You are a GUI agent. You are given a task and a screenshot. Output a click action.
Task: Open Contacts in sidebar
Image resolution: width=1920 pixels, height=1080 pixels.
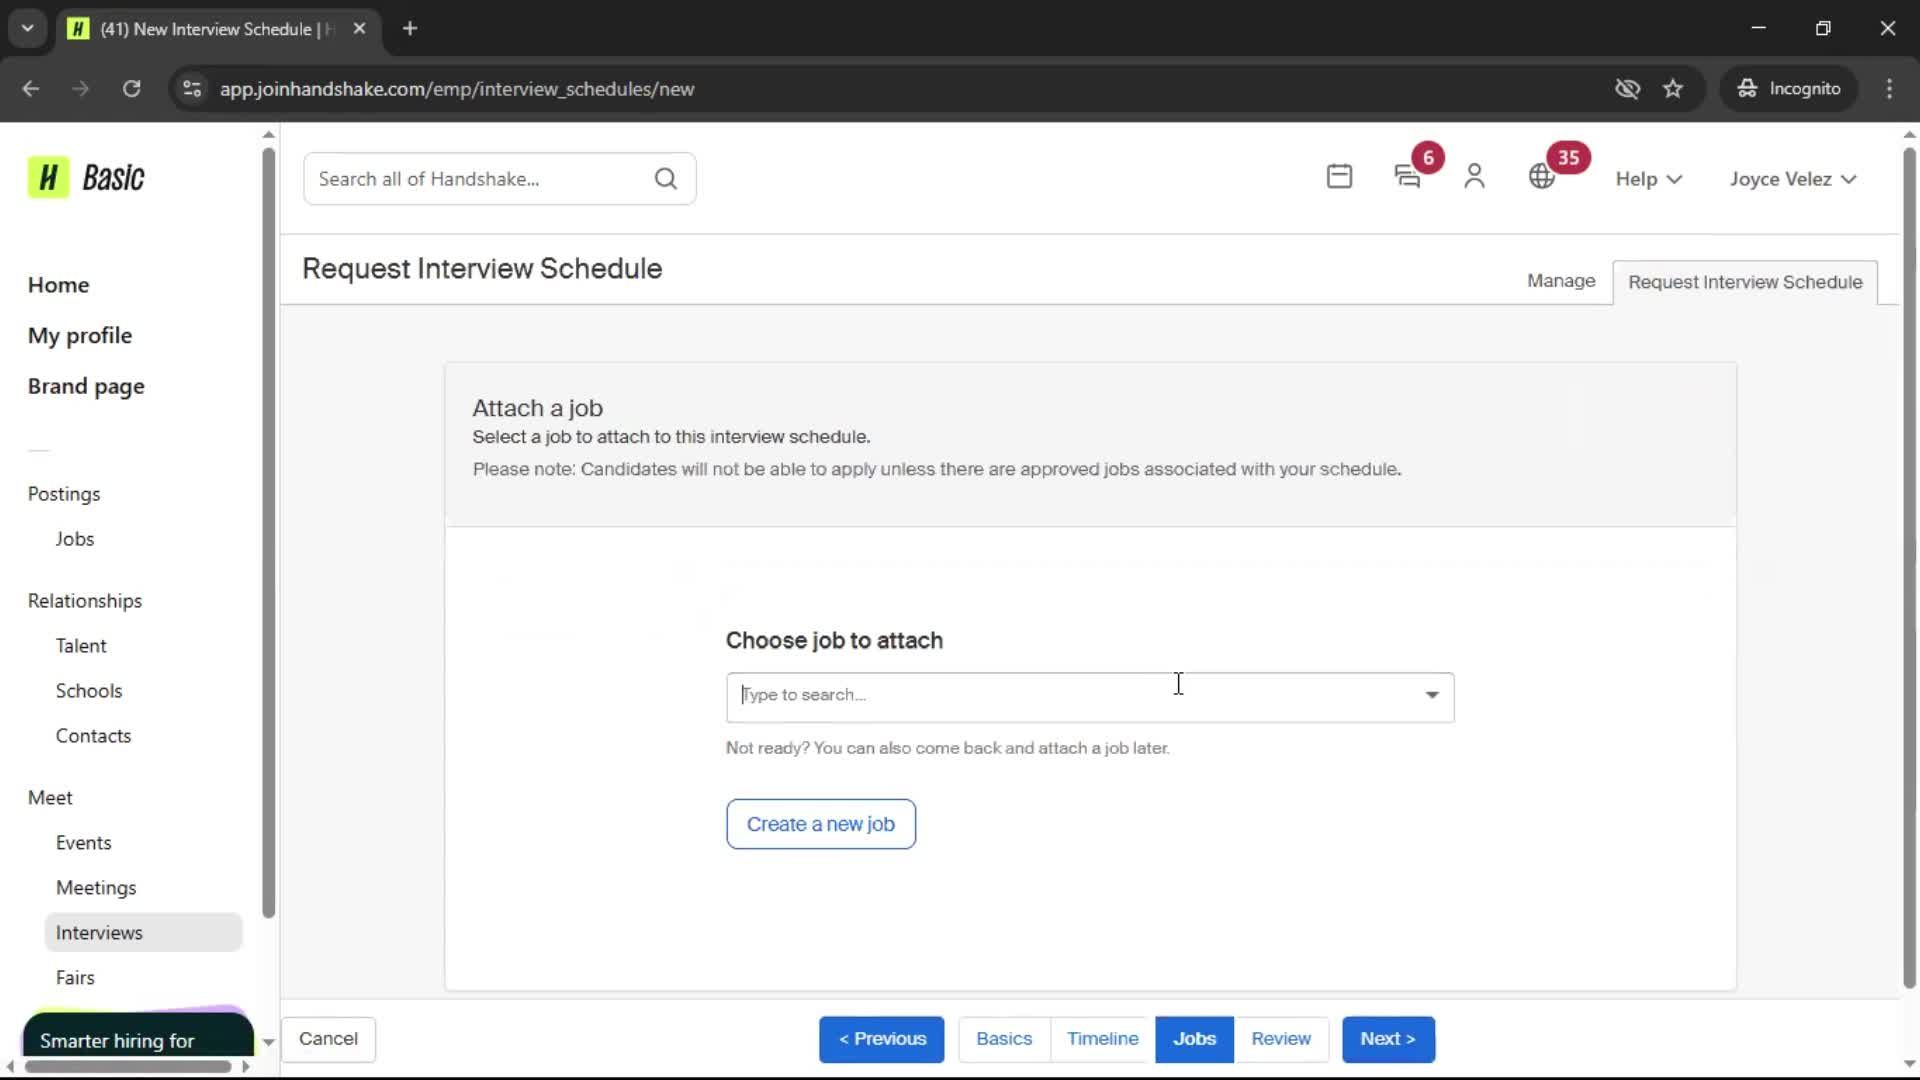click(93, 736)
